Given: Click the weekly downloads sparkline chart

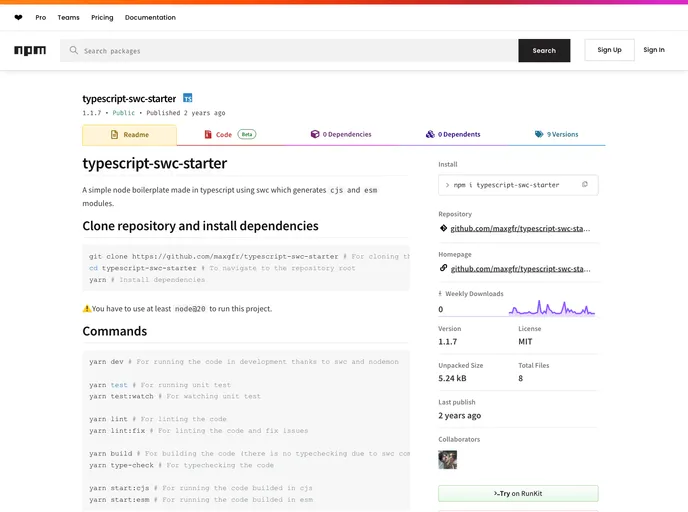Looking at the screenshot, I should (x=552, y=308).
